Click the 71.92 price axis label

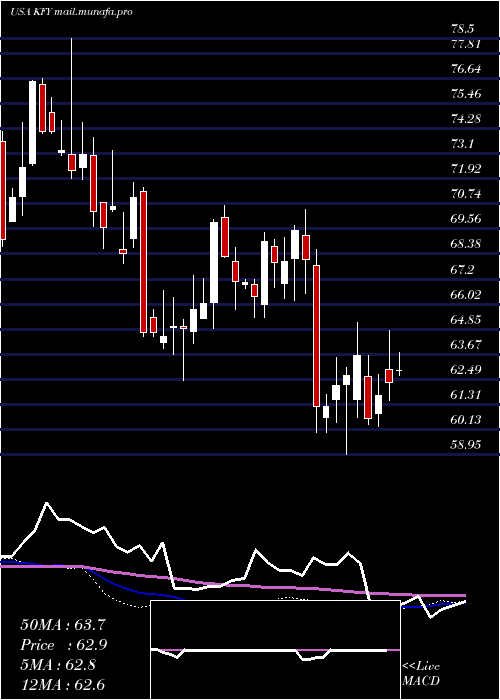[467, 169]
